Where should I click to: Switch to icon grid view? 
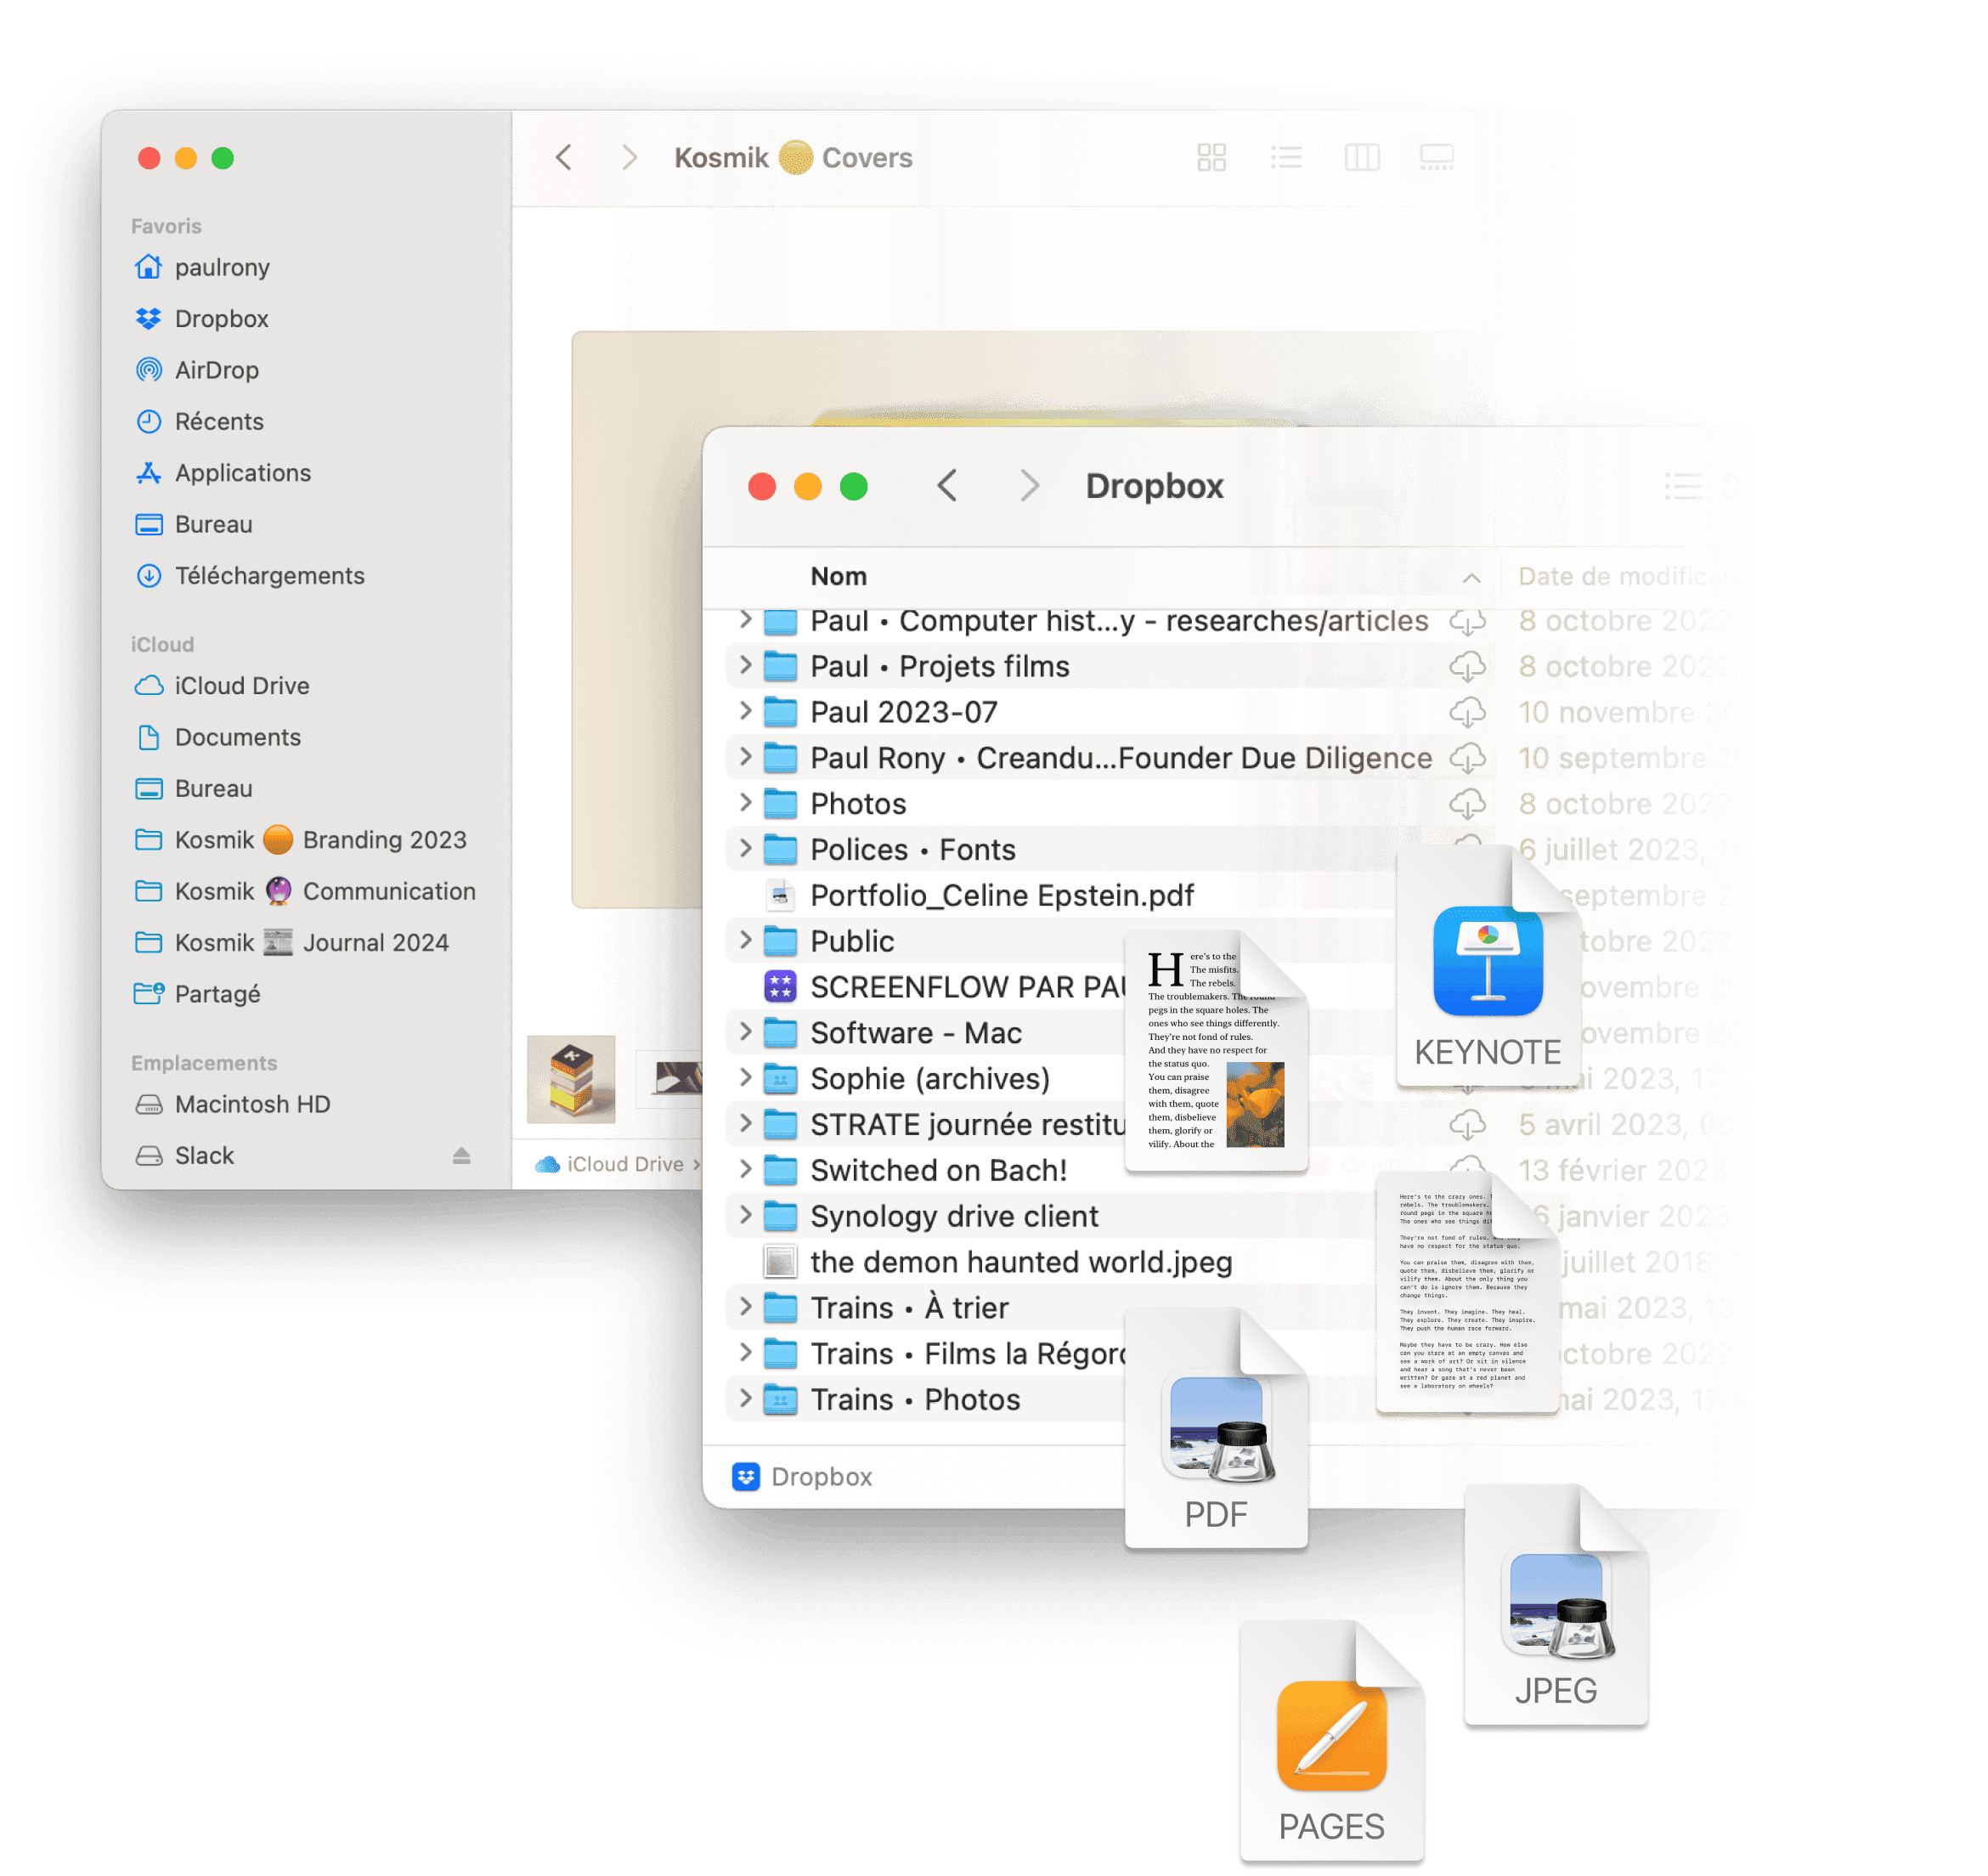point(1211,157)
